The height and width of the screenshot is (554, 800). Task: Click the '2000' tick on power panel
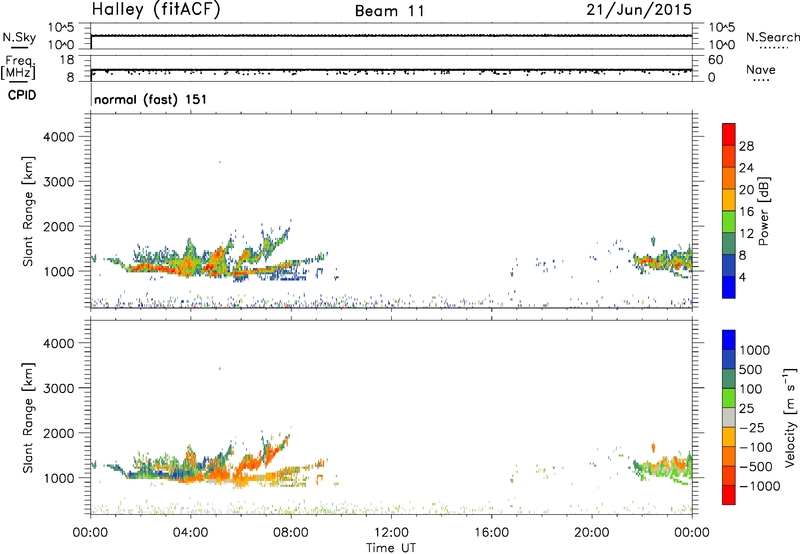tap(58, 226)
